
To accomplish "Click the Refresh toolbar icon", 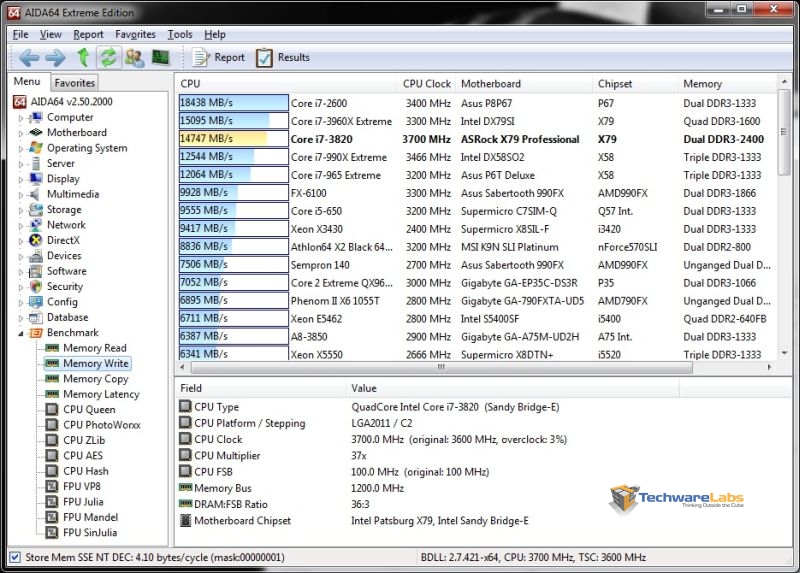I will coord(108,58).
